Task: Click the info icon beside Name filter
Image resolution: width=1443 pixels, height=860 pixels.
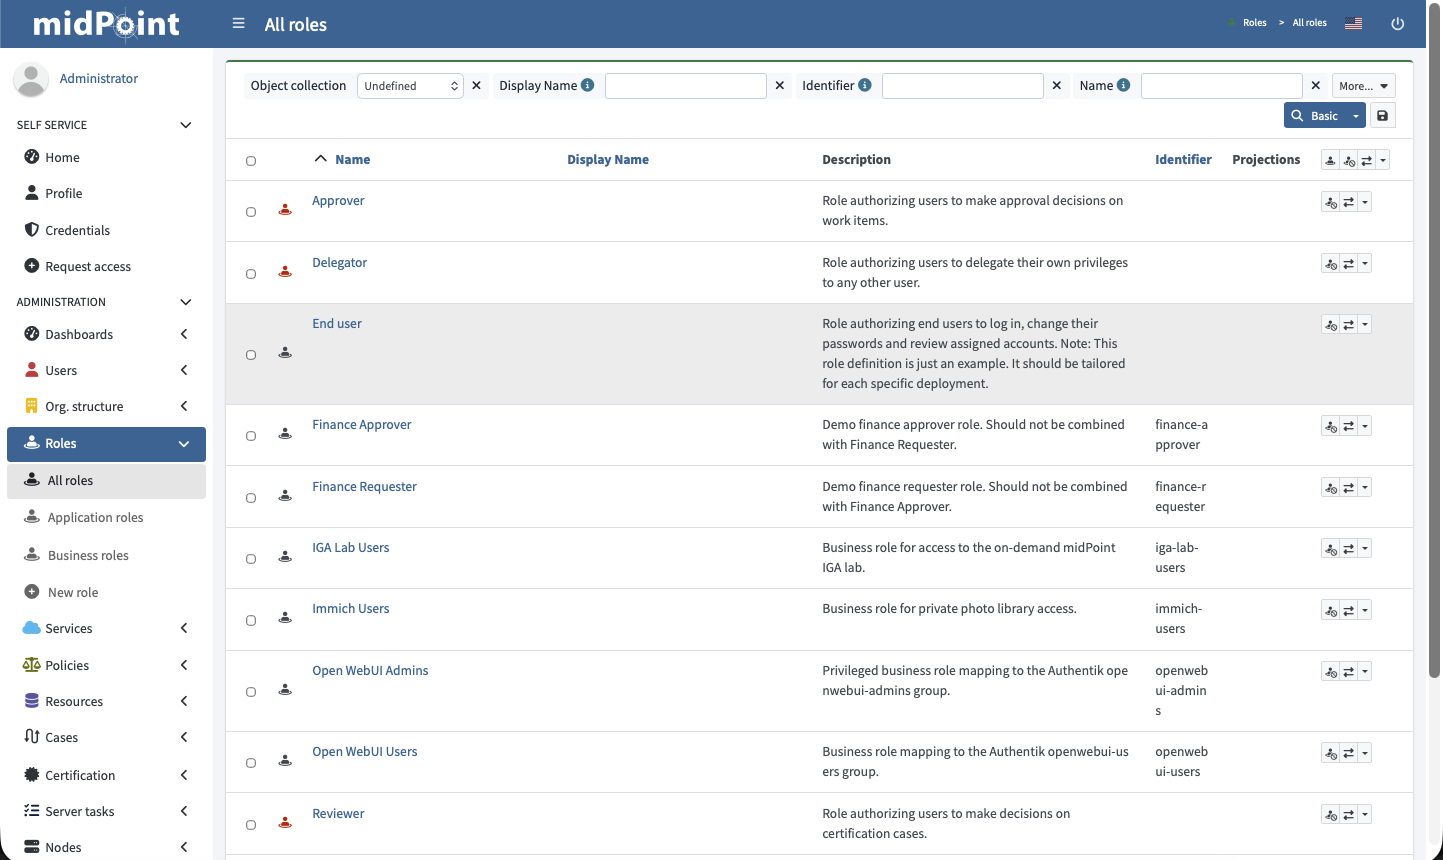Action: tap(1124, 85)
